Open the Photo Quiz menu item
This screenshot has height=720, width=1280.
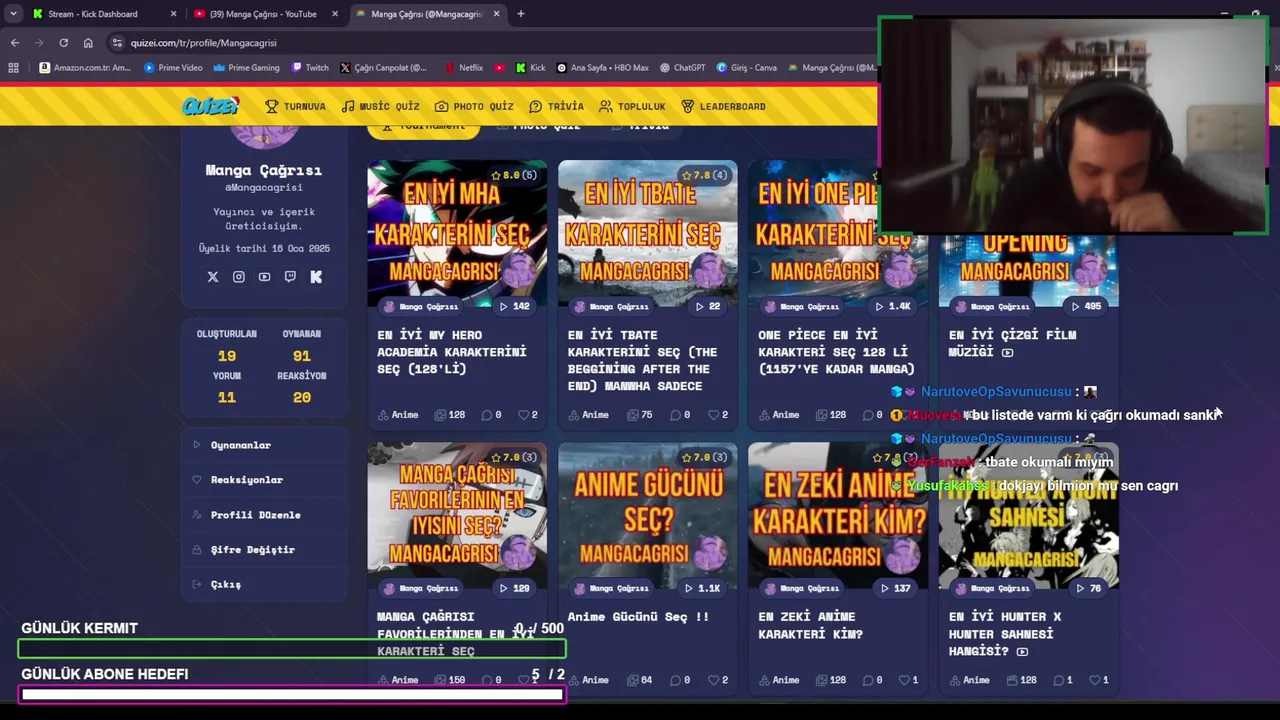pyautogui.click(x=474, y=106)
